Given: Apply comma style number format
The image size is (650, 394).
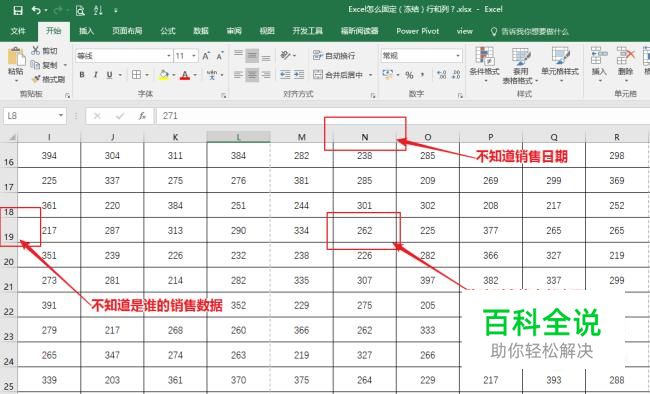Looking at the screenshot, I should [422, 75].
